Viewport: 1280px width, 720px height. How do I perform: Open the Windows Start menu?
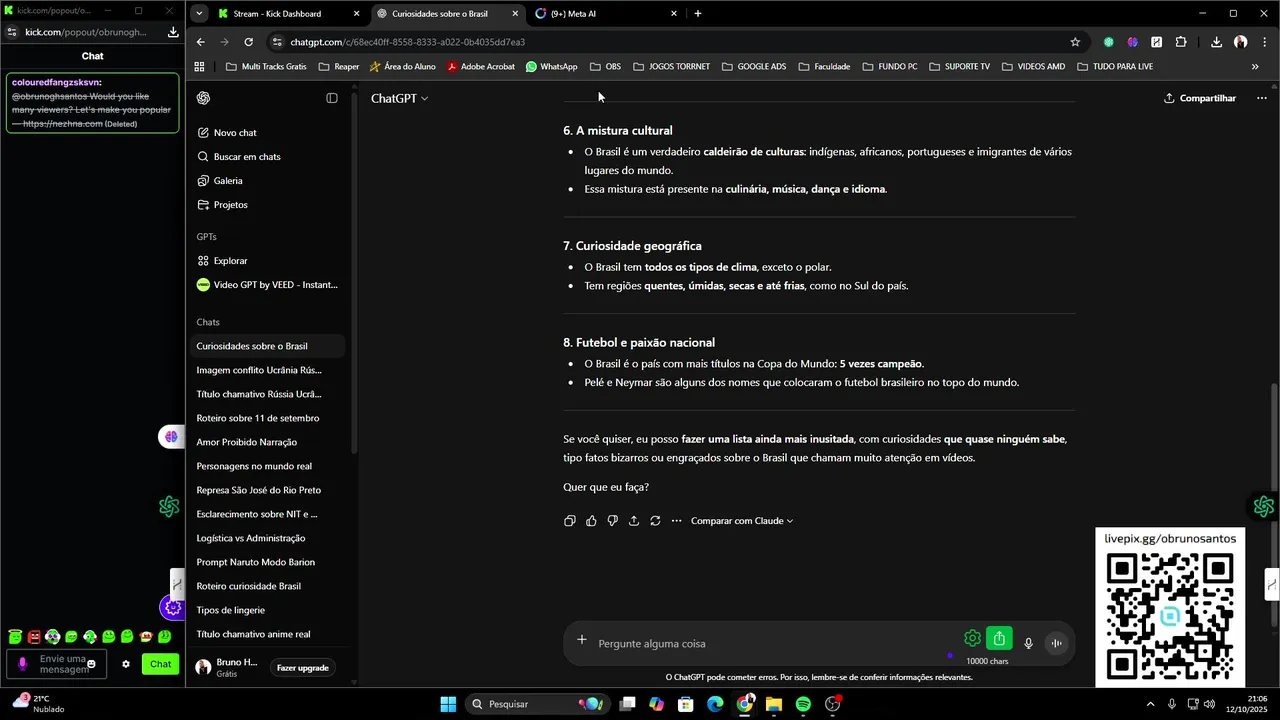(448, 704)
